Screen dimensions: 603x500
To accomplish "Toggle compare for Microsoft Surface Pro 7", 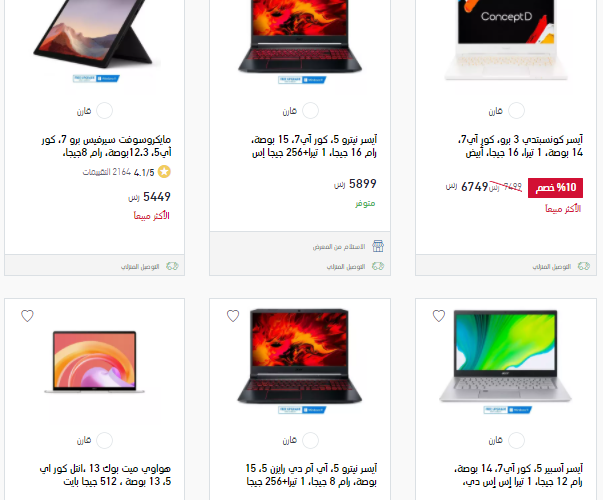I will (105, 111).
